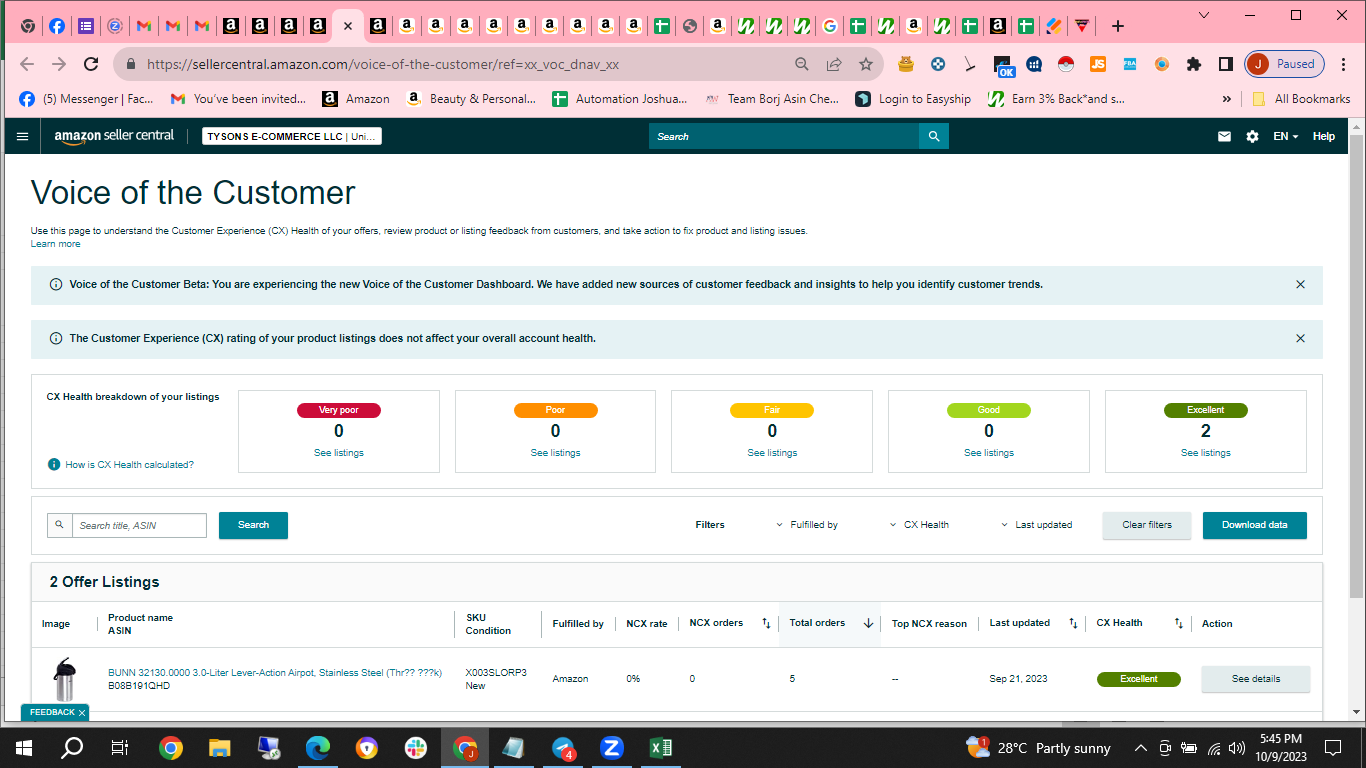The image size is (1366, 768).
Task: Open File Explorer from the taskbar
Action: coord(220,748)
